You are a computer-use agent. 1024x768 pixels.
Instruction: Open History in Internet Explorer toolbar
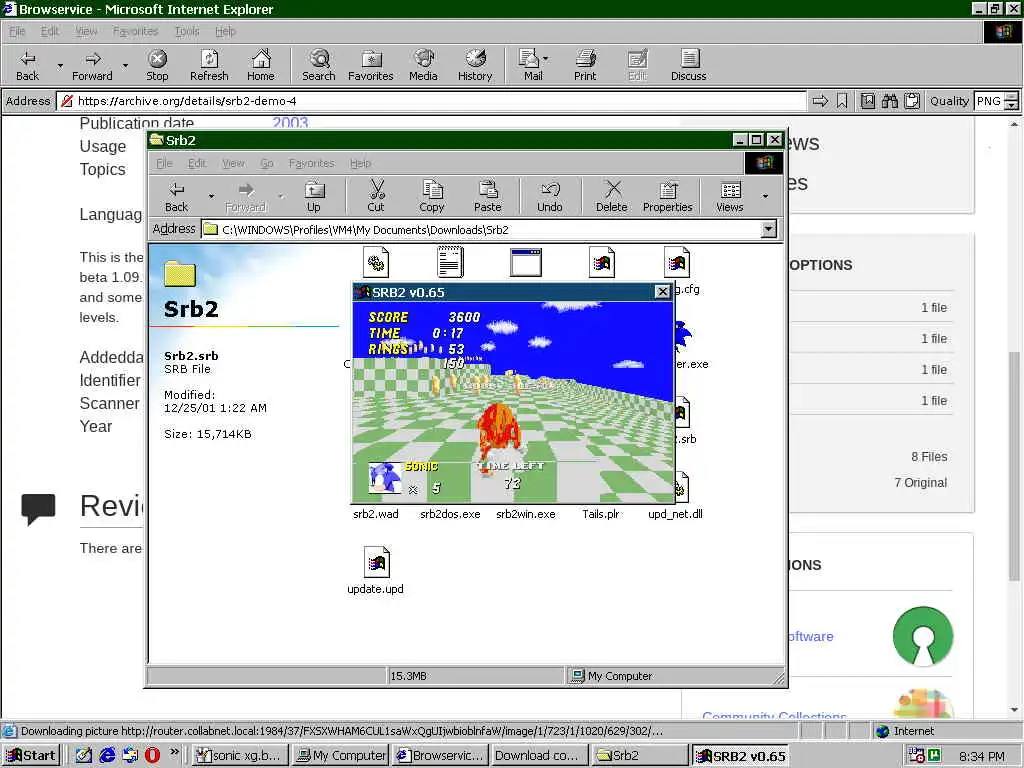pos(475,65)
